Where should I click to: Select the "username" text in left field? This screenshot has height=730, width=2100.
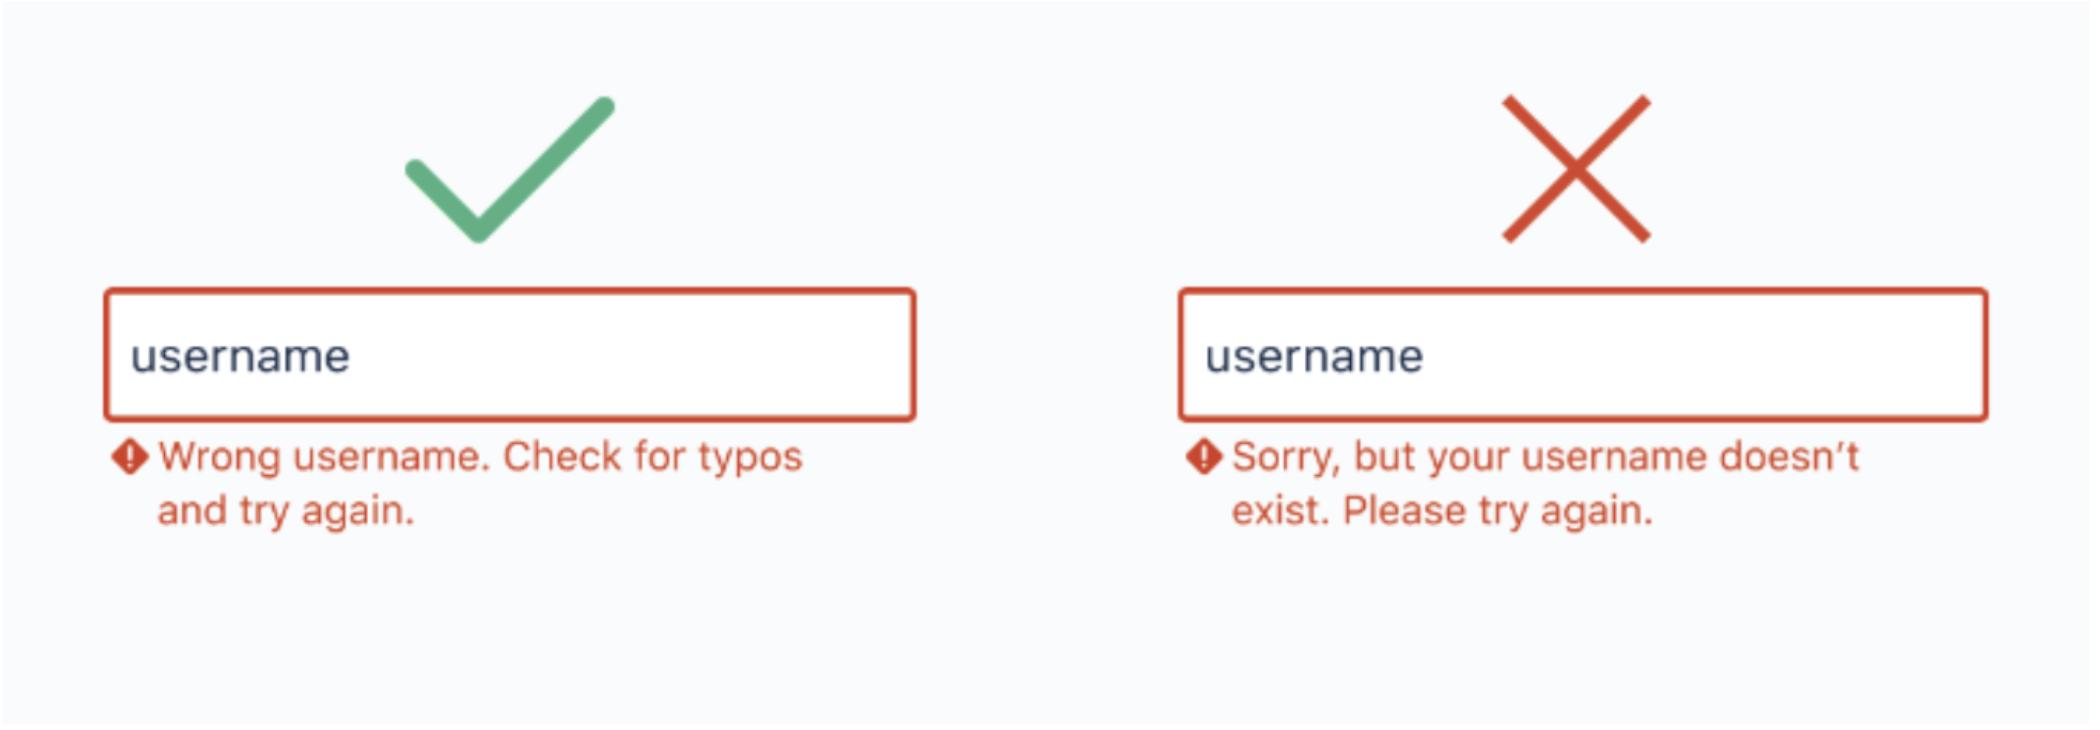tap(240, 357)
